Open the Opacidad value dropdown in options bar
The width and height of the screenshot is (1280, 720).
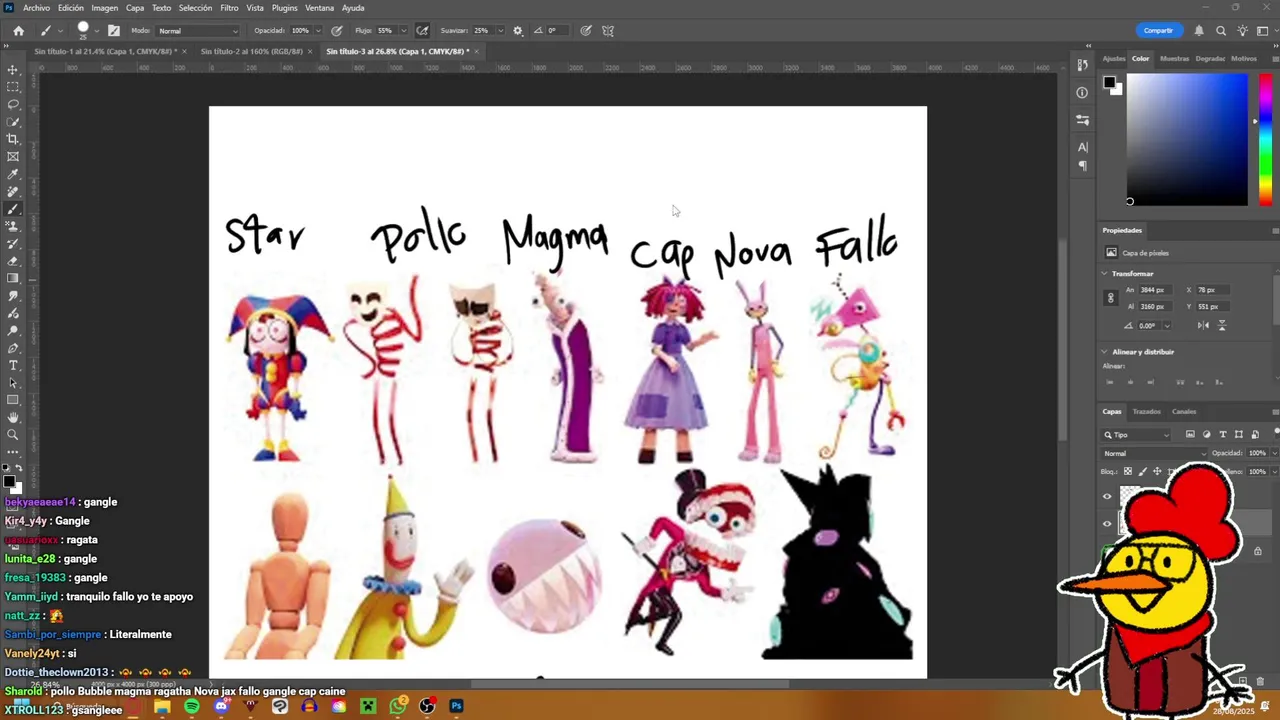[x=318, y=30]
